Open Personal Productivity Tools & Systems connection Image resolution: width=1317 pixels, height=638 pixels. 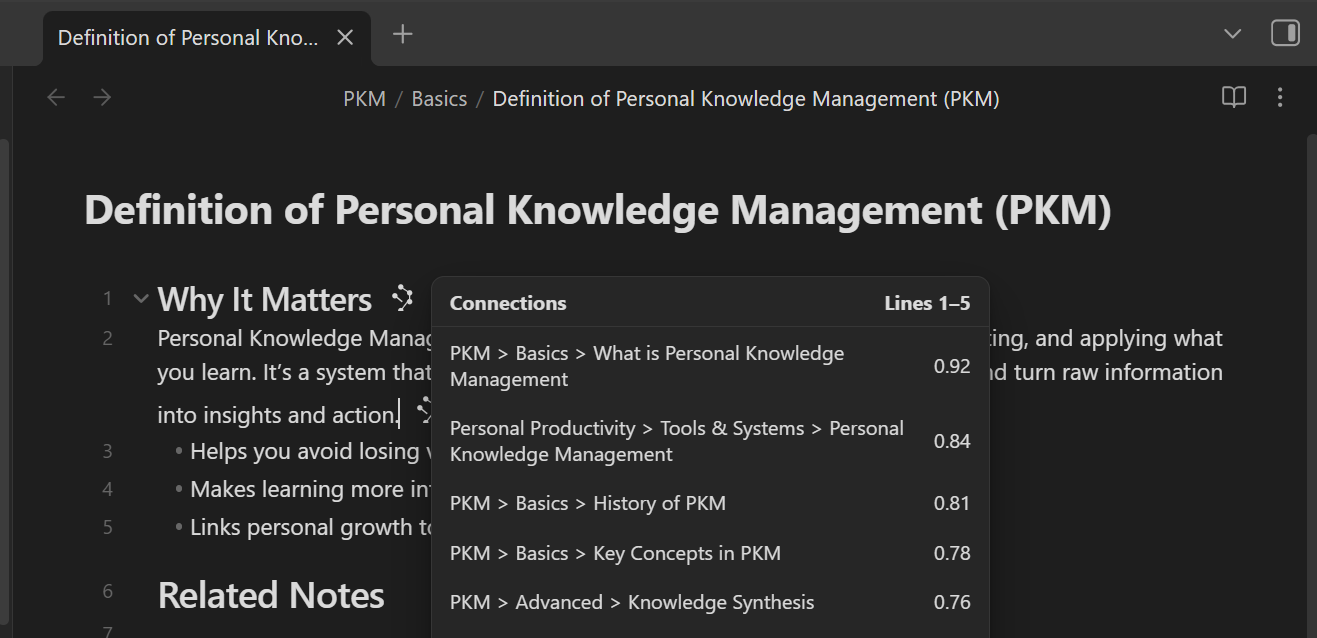pos(676,441)
